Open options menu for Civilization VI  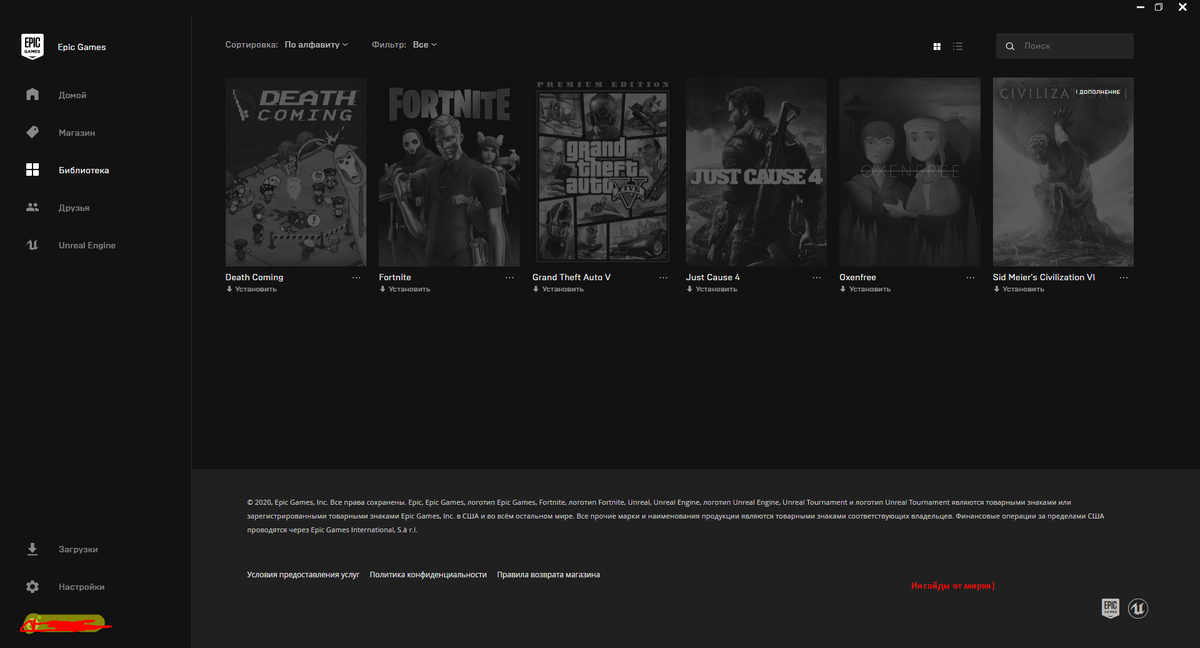(x=1124, y=277)
